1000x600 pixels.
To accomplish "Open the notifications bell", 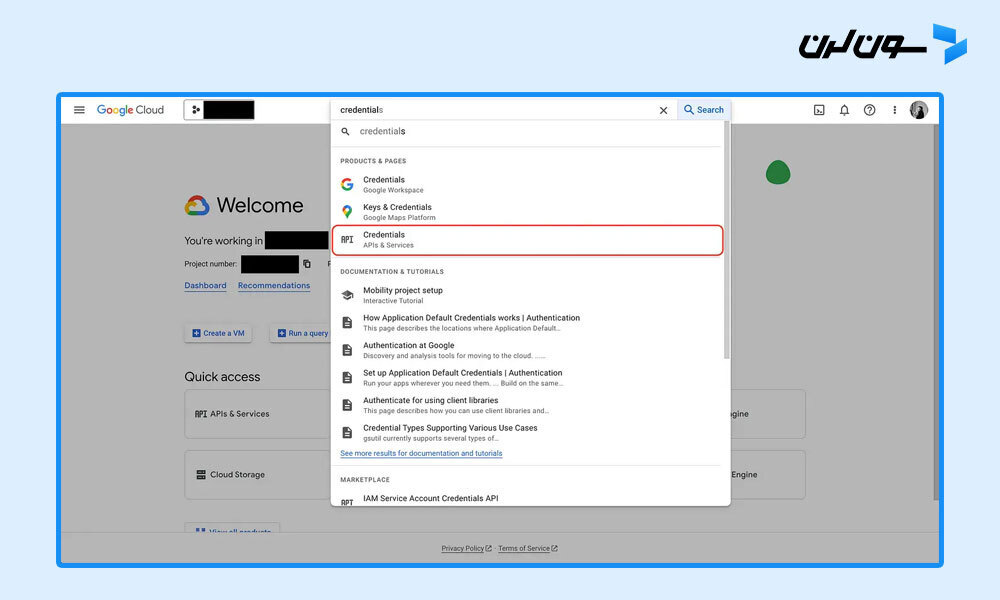I will [844, 110].
